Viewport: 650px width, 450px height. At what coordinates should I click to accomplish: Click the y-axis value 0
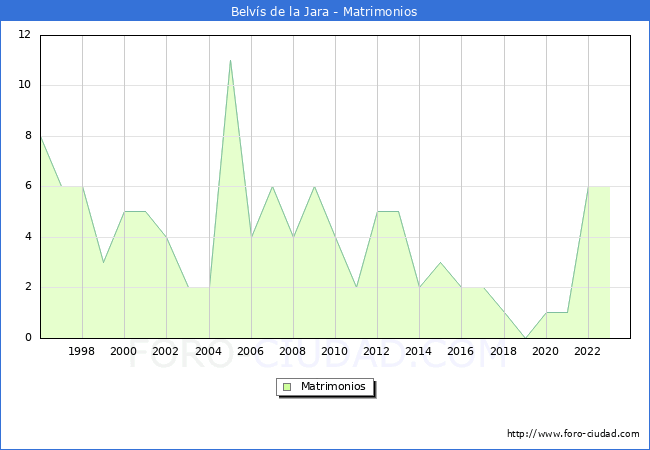tap(28, 337)
